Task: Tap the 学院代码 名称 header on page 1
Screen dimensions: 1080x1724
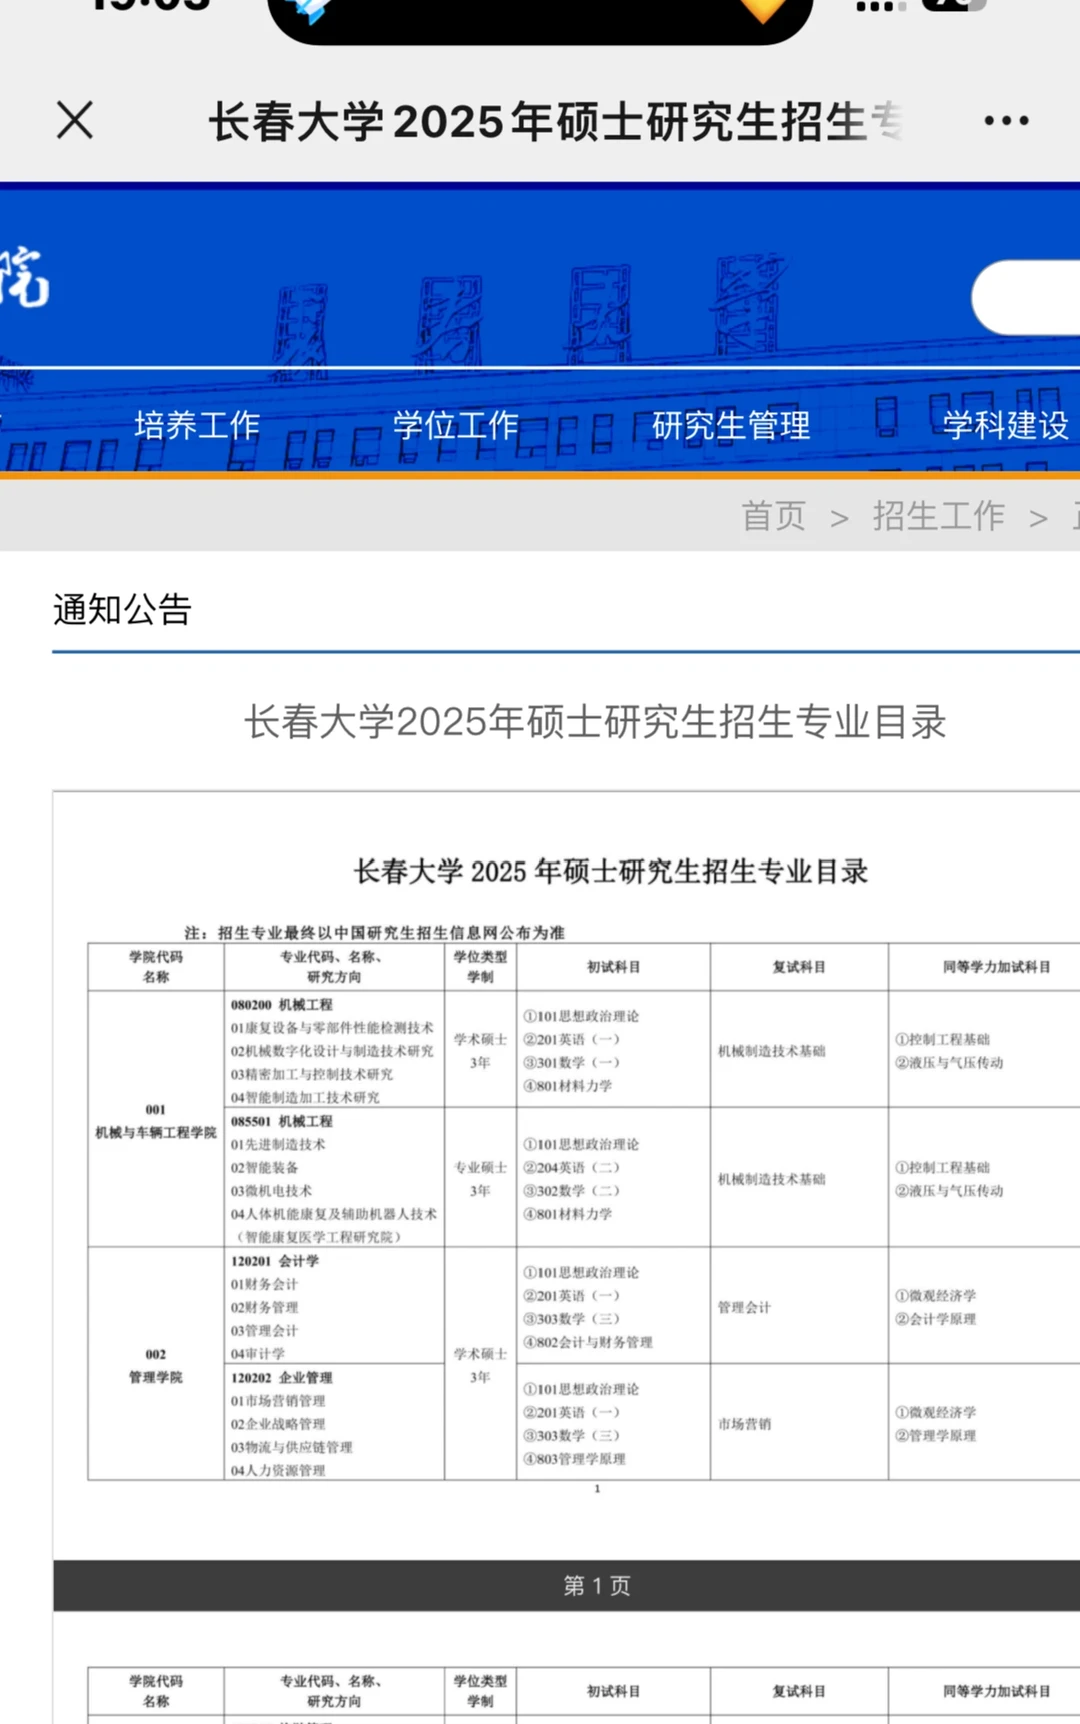Action: point(156,967)
